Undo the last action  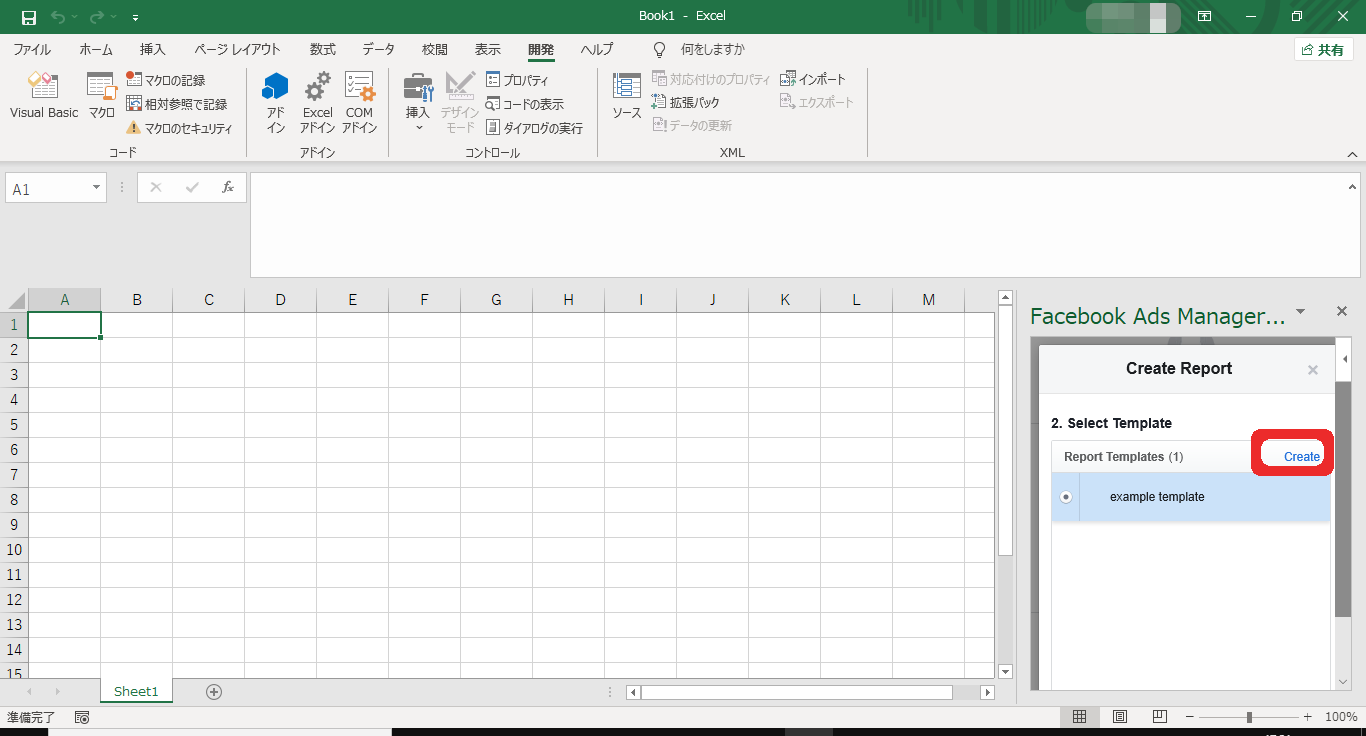58,17
